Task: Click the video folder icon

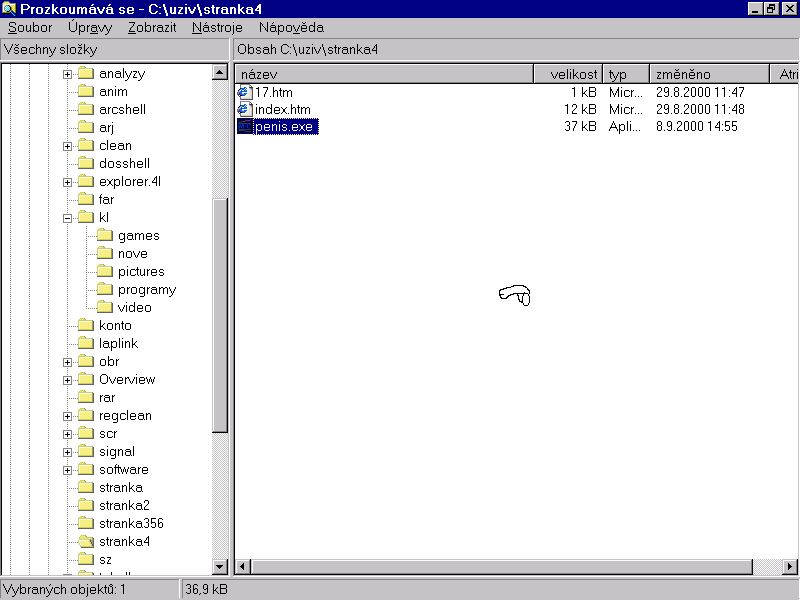Action: click(x=104, y=308)
